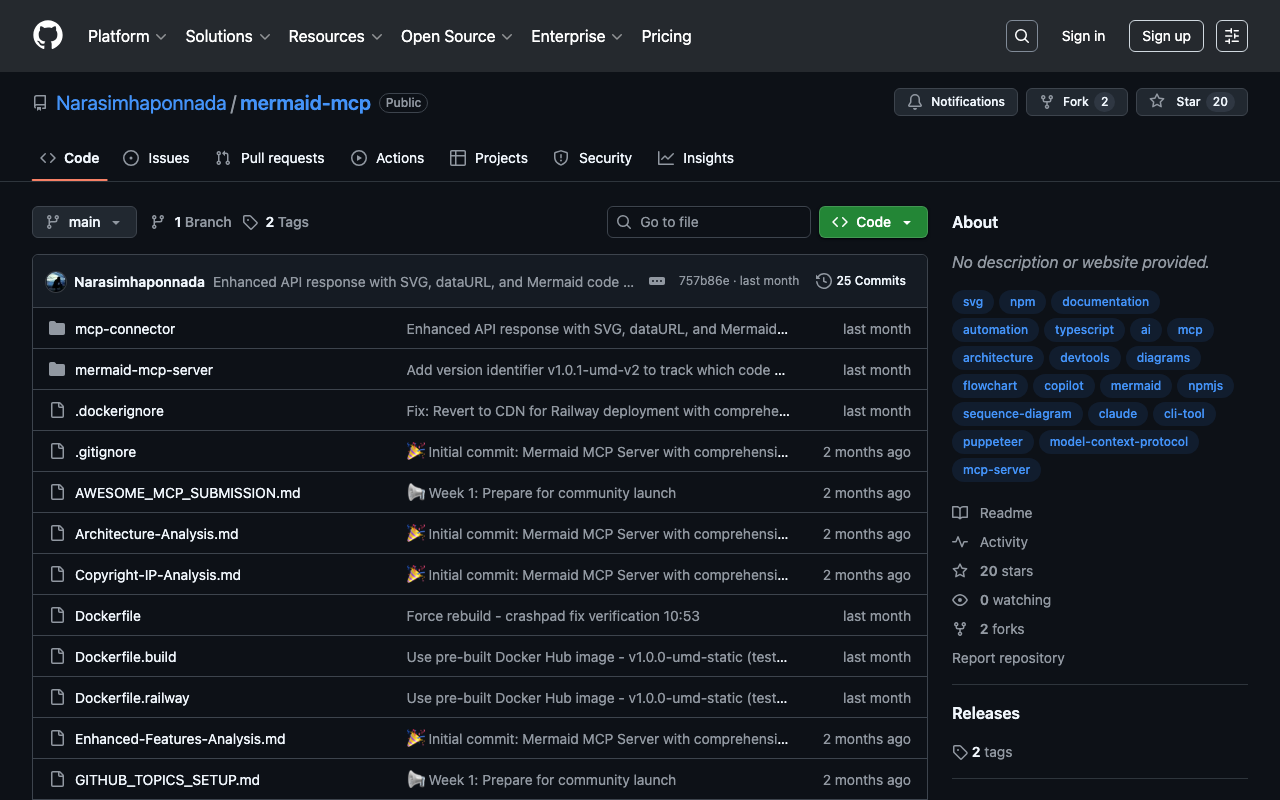The width and height of the screenshot is (1280, 800).
Task: Click the mcp-connector folder icon
Action: click(x=57, y=329)
